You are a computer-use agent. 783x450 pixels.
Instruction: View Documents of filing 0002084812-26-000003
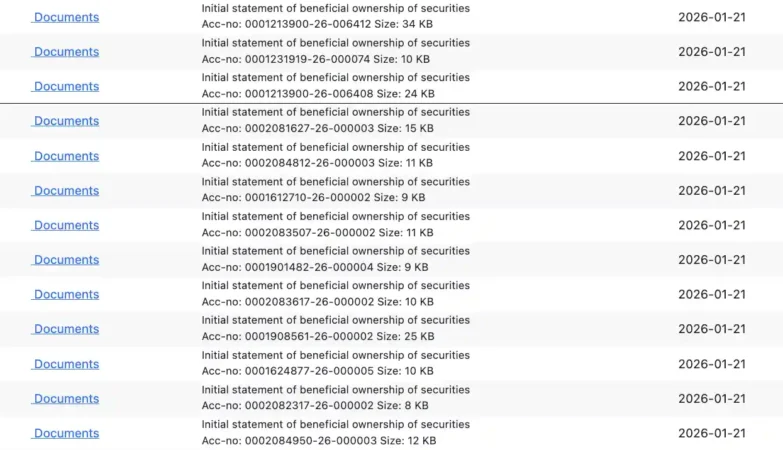click(x=66, y=156)
